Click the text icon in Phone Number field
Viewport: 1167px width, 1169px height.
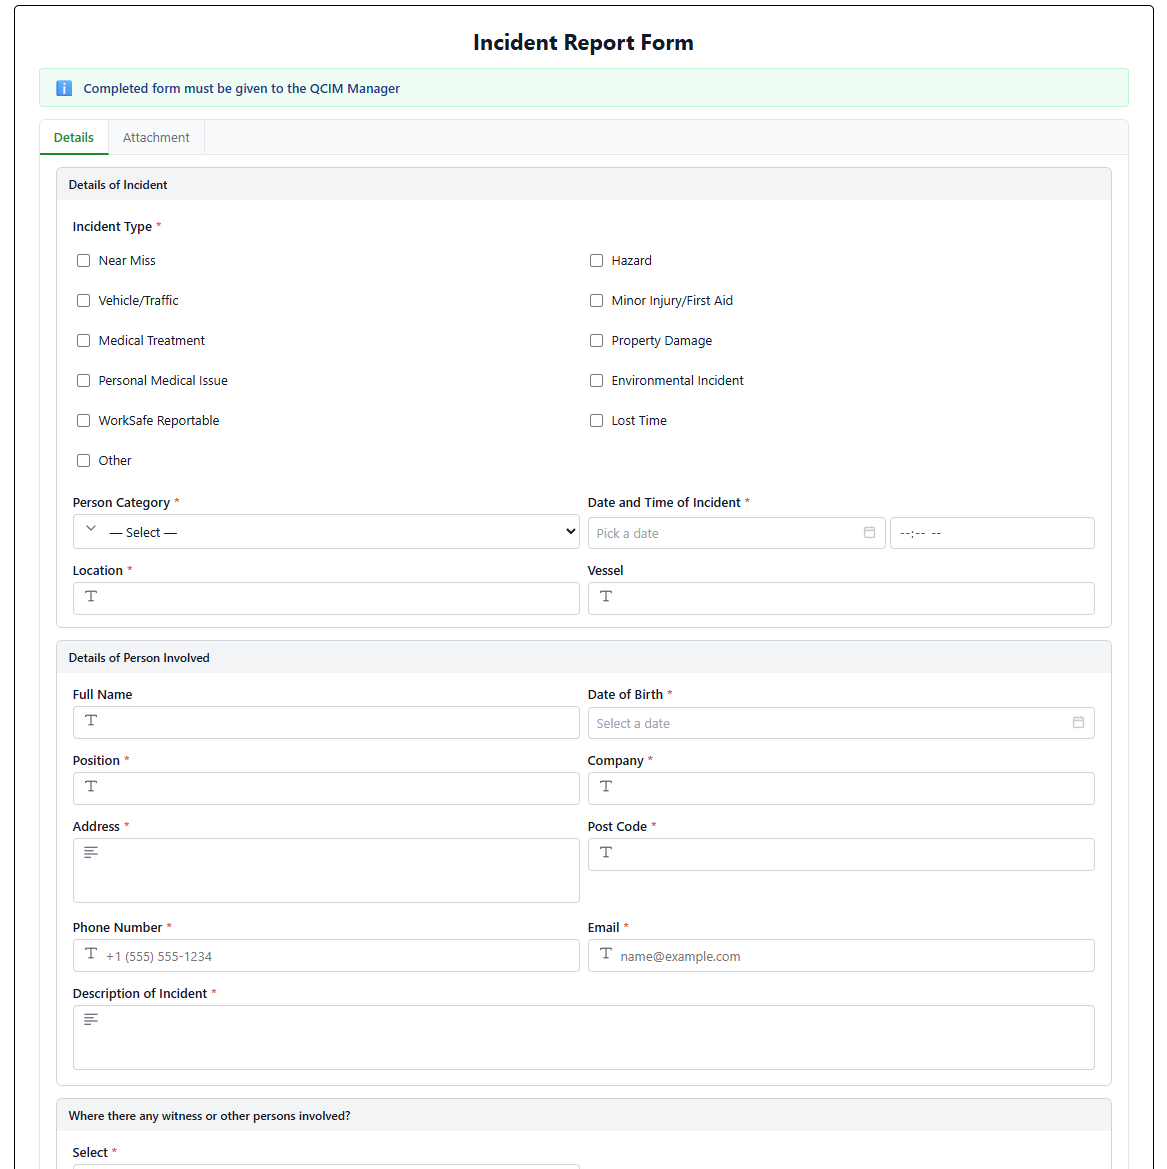(x=91, y=954)
